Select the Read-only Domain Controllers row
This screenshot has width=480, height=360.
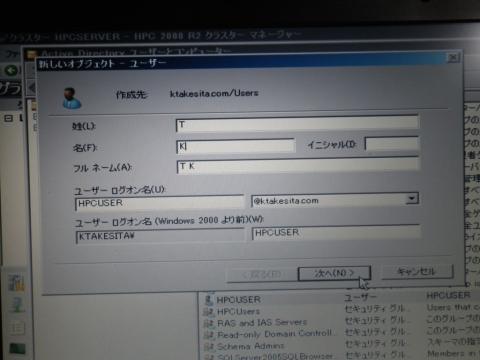click(x=340, y=334)
